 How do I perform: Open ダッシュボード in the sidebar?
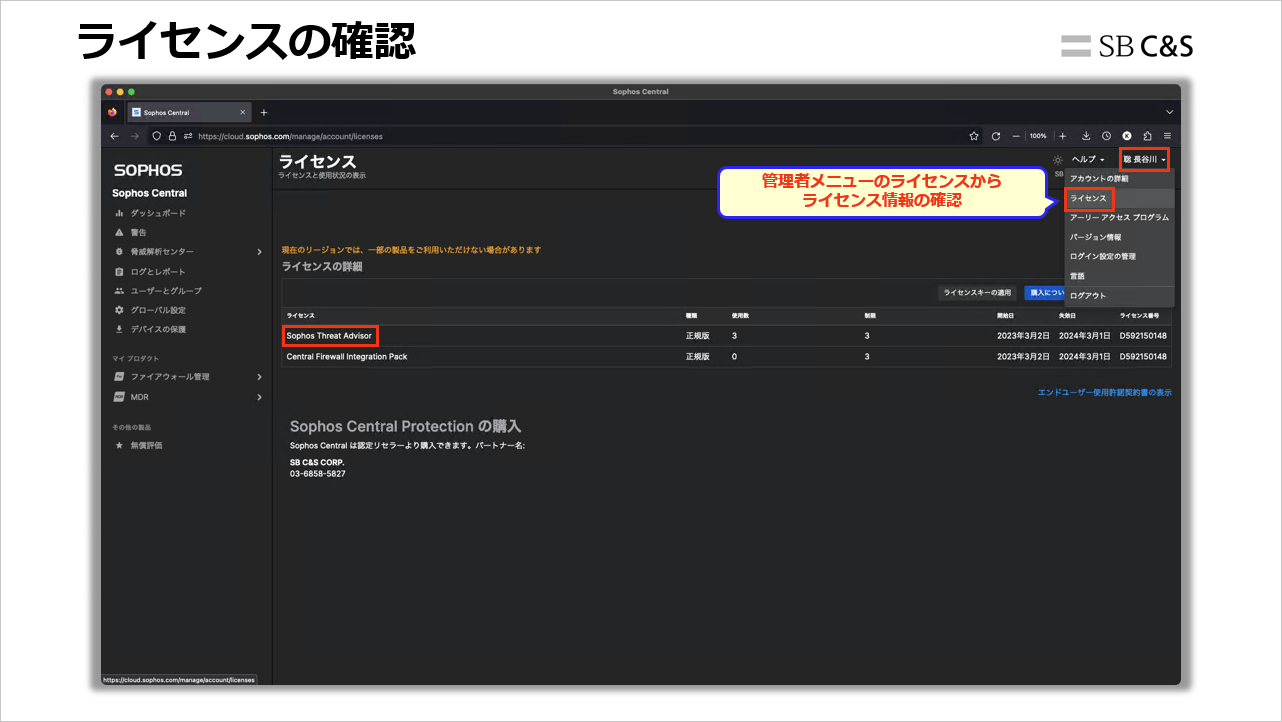coord(158,213)
